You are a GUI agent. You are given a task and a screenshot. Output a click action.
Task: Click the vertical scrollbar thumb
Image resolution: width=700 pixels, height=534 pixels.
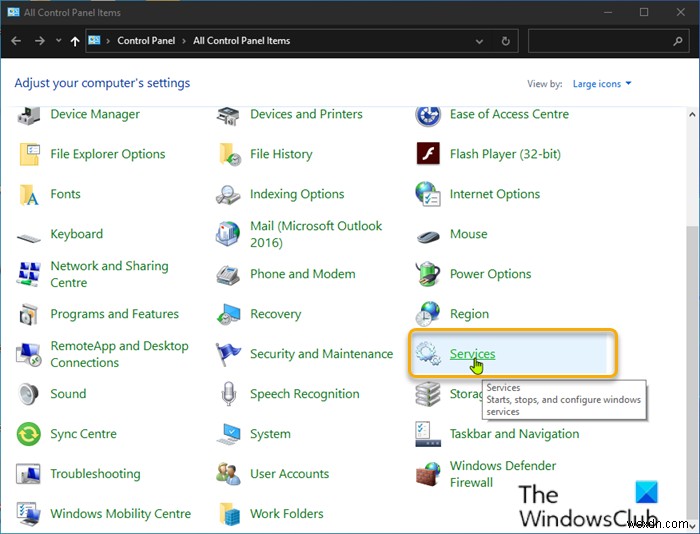pyautogui.click(x=692, y=371)
